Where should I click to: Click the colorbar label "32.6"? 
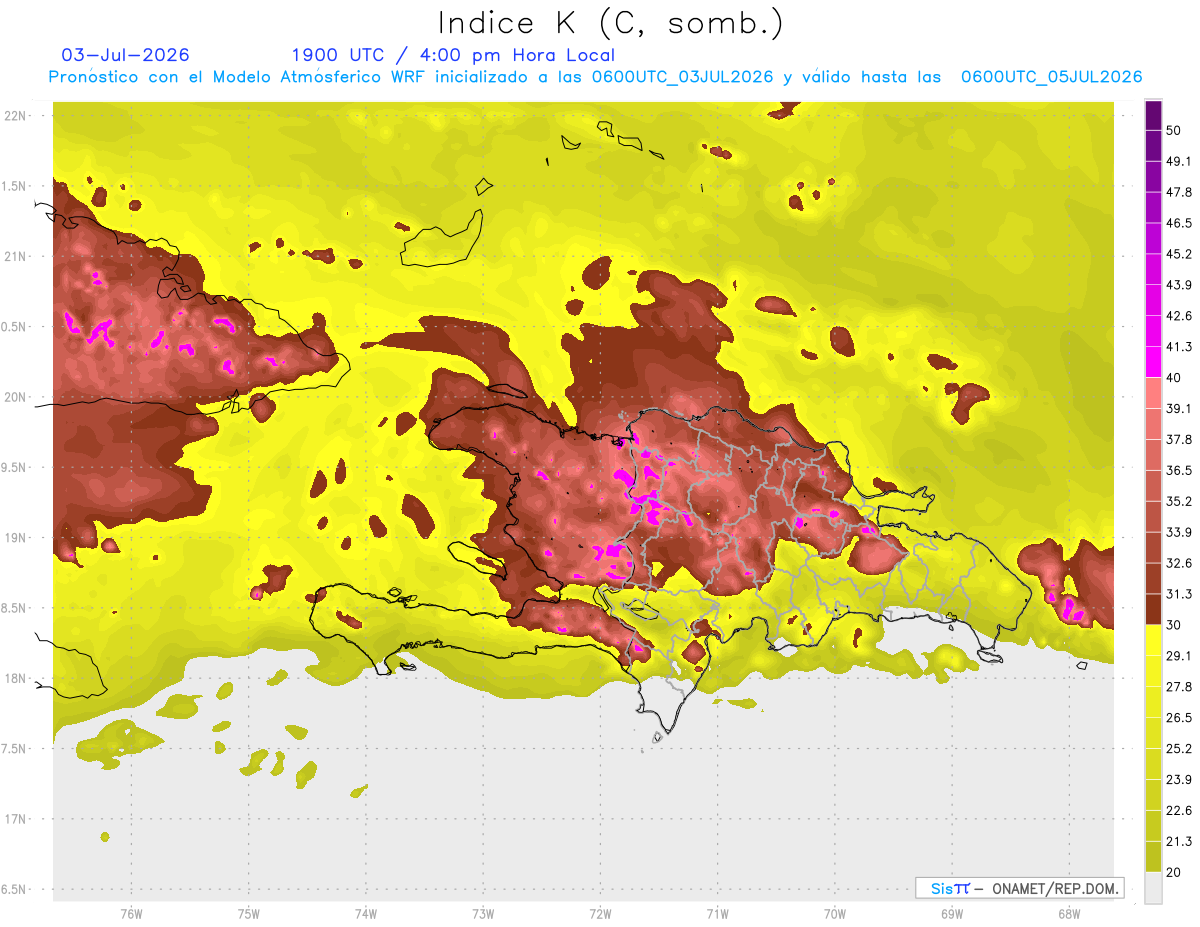1178,563
